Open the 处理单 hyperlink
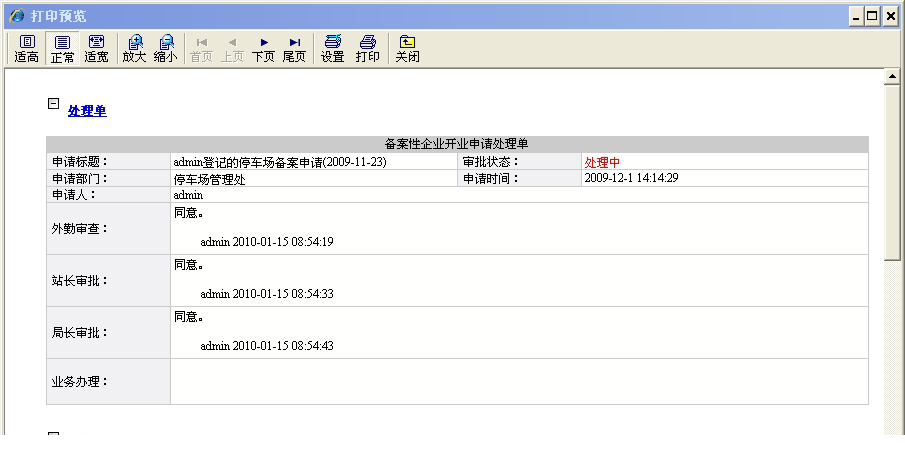The height and width of the screenshot is (452, 905). point(87,111)
